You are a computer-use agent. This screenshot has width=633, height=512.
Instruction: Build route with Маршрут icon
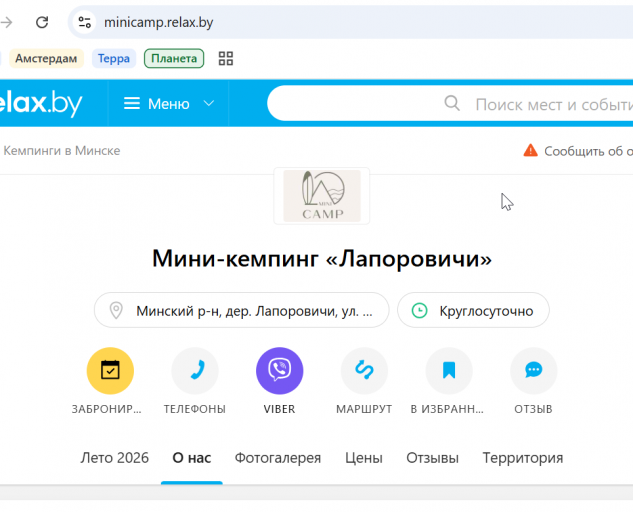(364, 371)
